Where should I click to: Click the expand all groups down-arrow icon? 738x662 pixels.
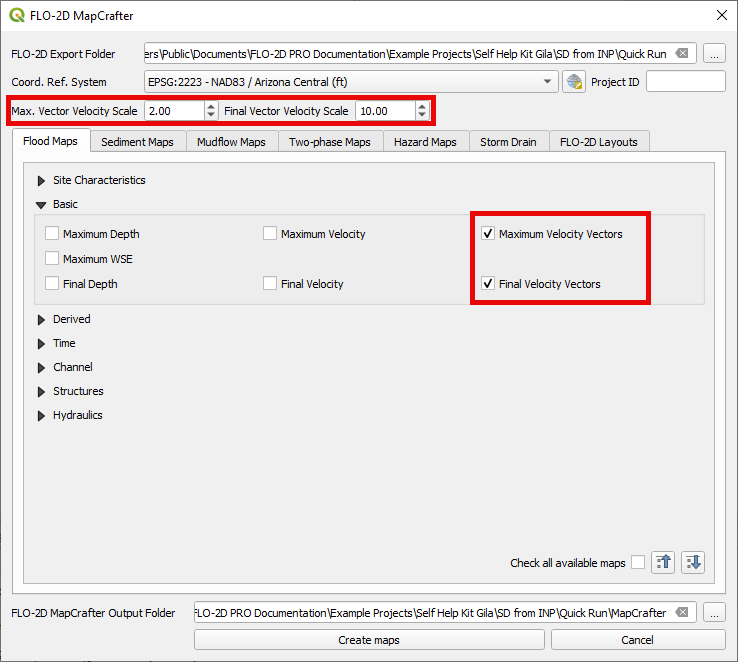click(693, 563)
